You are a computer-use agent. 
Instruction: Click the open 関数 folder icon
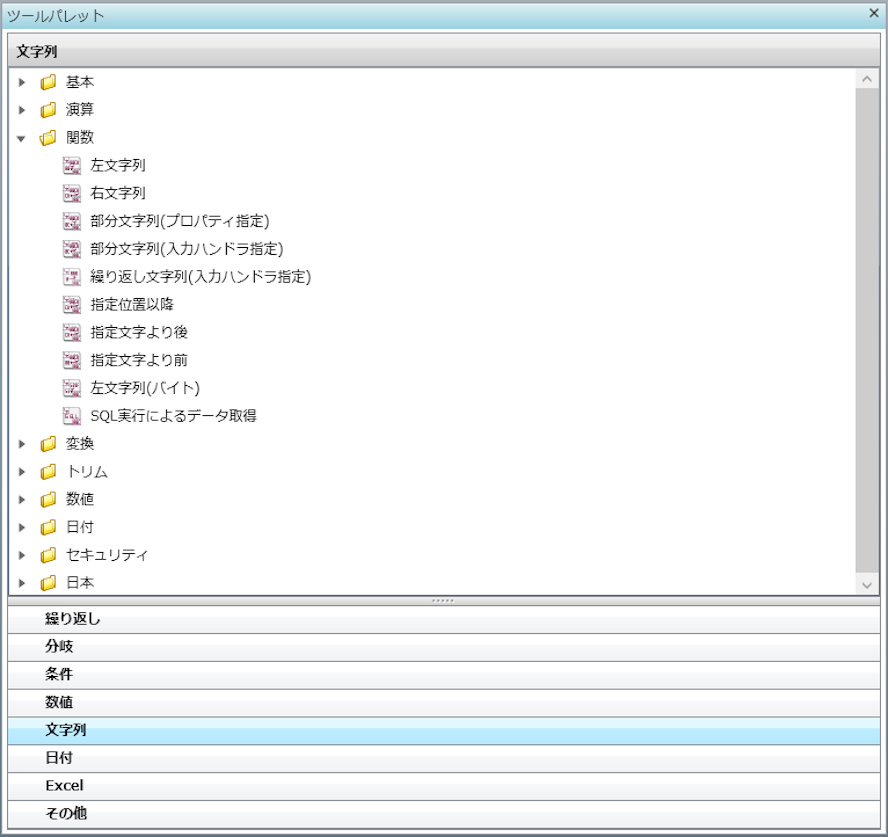48,138
